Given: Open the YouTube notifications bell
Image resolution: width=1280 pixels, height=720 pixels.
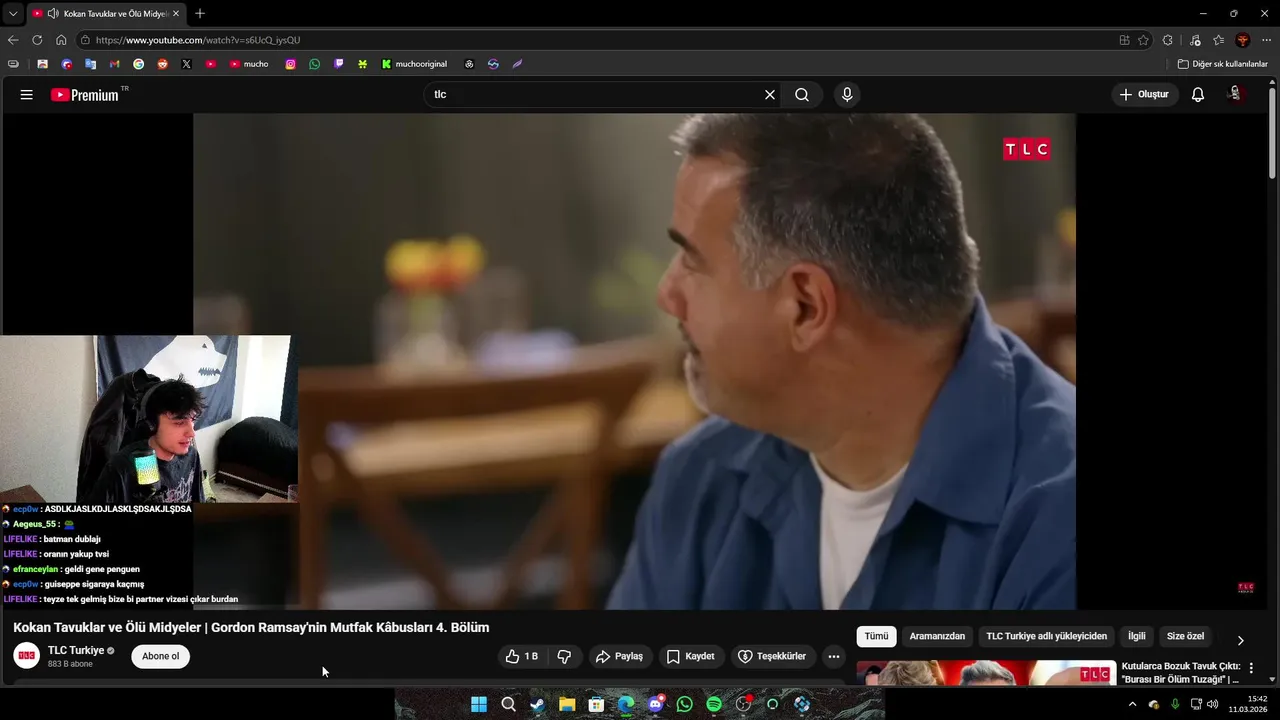Looking at the screenshot, I should click(x=1198, y=95).
